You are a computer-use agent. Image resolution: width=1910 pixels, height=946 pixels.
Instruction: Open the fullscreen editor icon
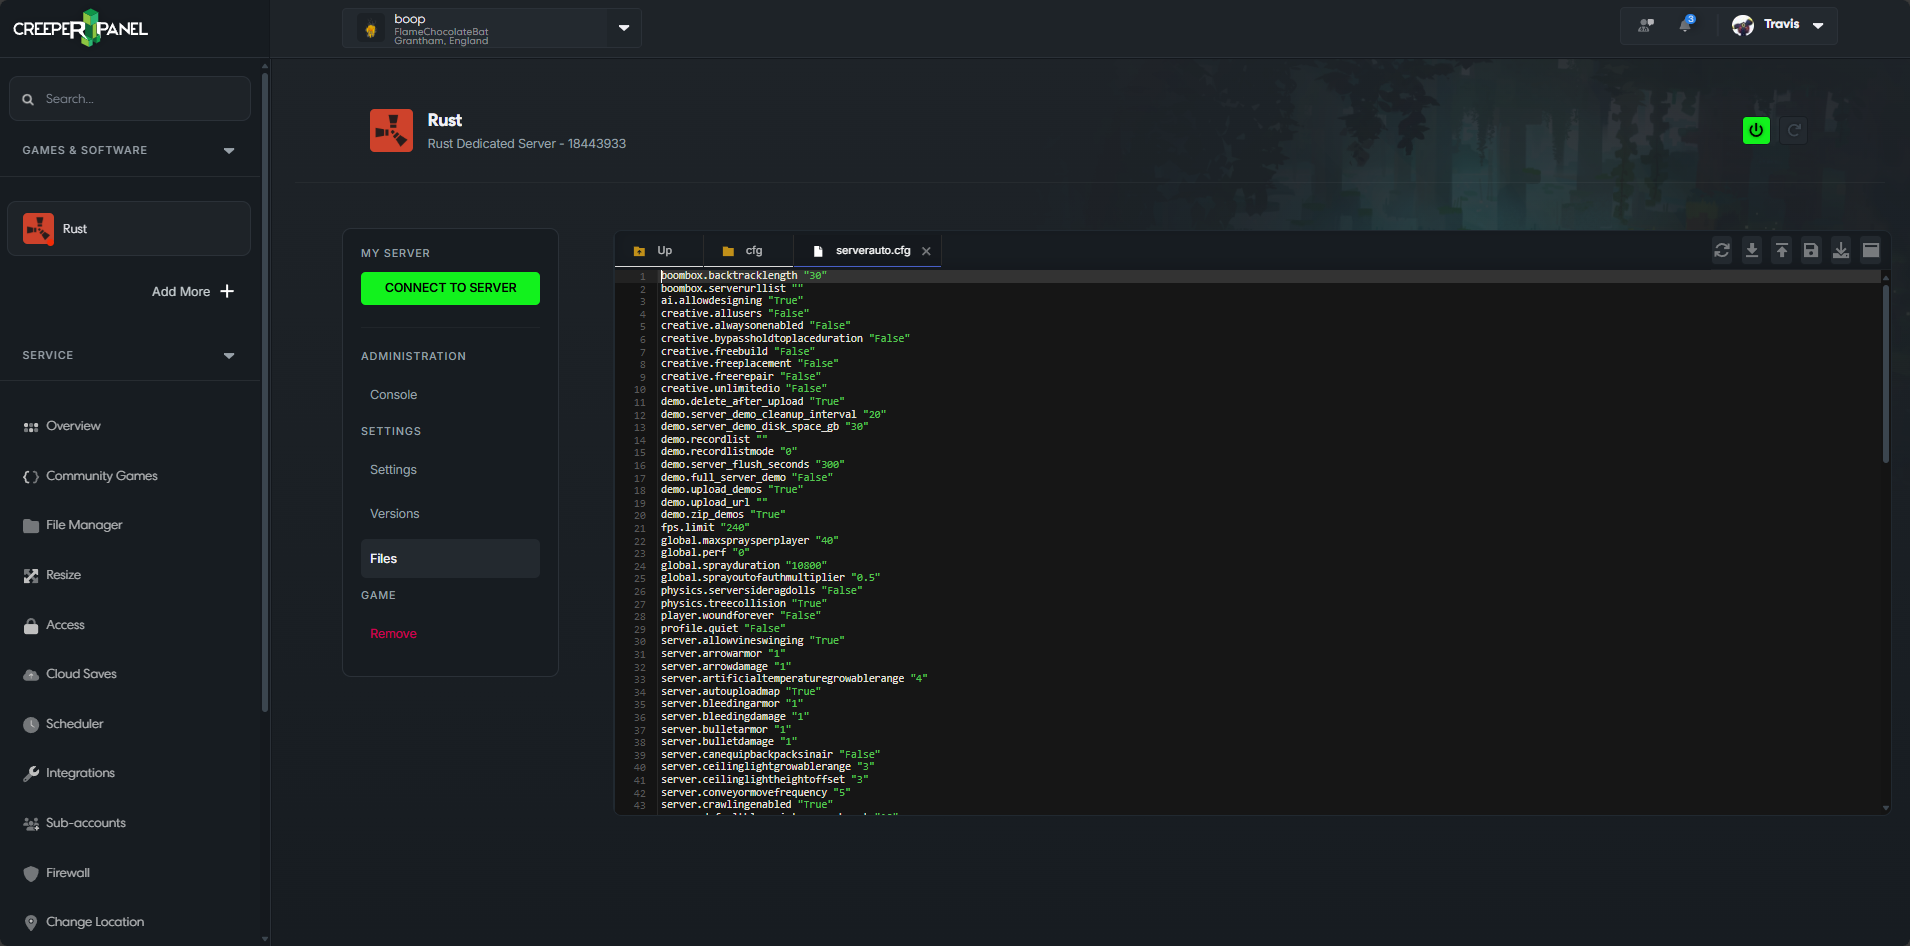1871,250
